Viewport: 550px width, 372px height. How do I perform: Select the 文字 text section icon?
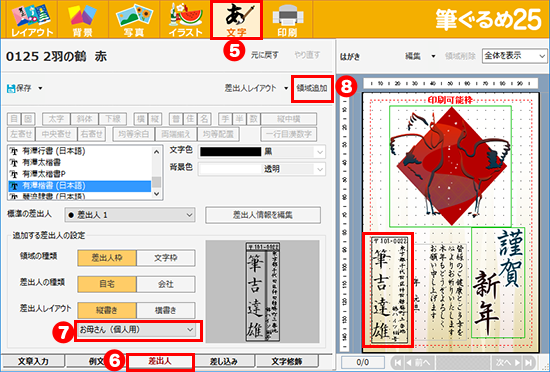(236, 20)
